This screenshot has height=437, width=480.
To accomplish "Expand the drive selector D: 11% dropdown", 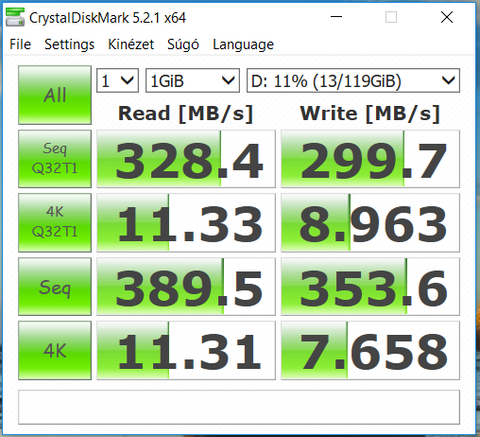I will [353, 81].
